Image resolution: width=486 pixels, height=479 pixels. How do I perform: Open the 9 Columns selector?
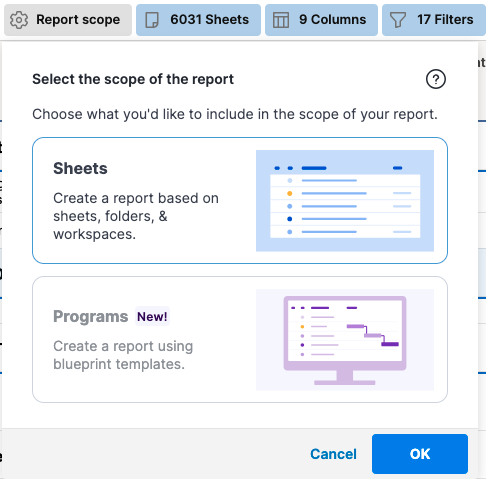coord(321,20)
